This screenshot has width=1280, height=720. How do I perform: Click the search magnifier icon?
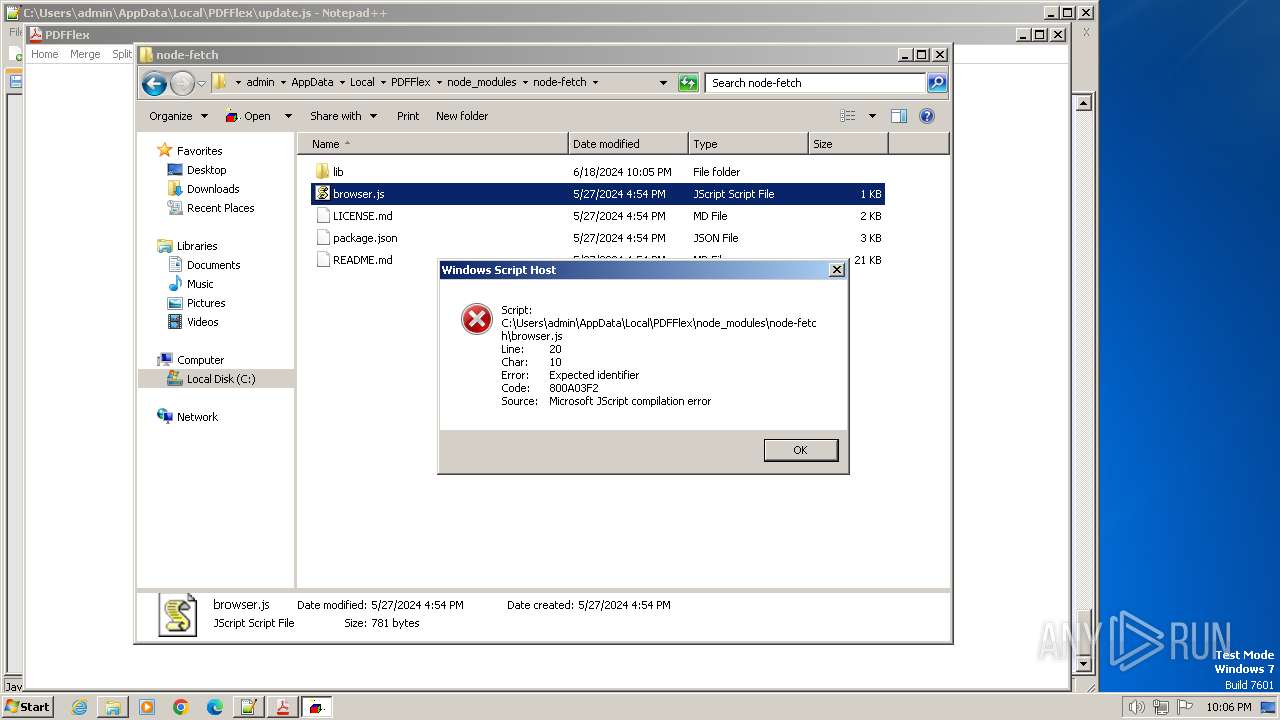[x=937, y=83]
